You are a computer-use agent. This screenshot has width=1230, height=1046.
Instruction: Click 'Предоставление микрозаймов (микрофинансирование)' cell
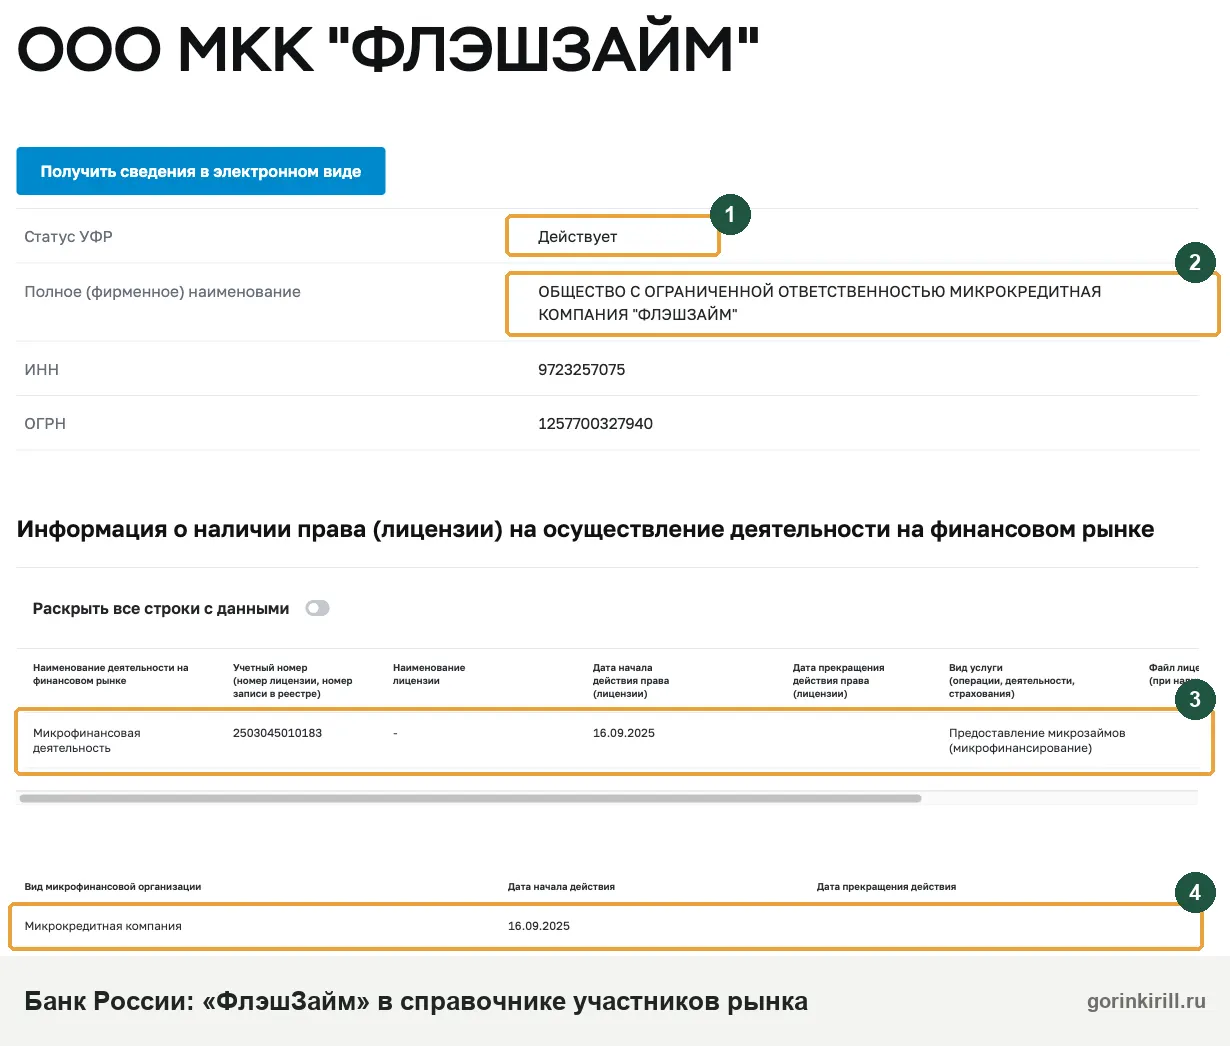tap(1037, 740)
